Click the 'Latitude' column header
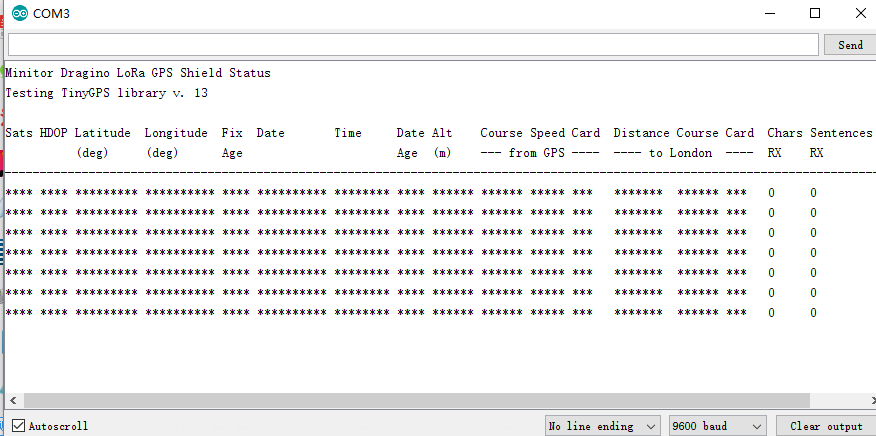The height and width of the screenshot is (436, 876). 103,133
